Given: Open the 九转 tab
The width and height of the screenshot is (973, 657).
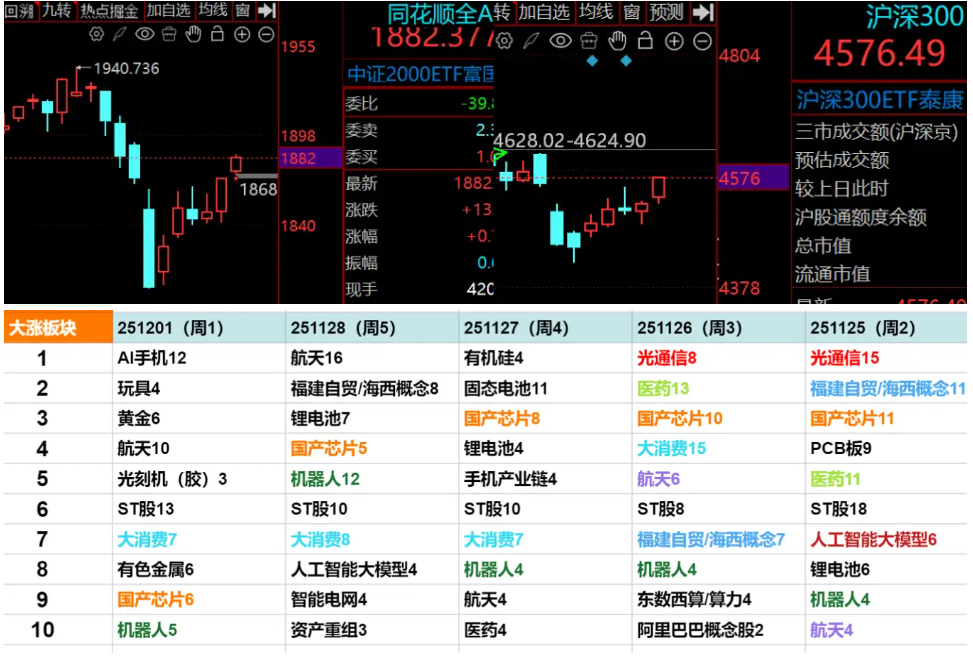Looking at the screenshot, I should point(56,10).
